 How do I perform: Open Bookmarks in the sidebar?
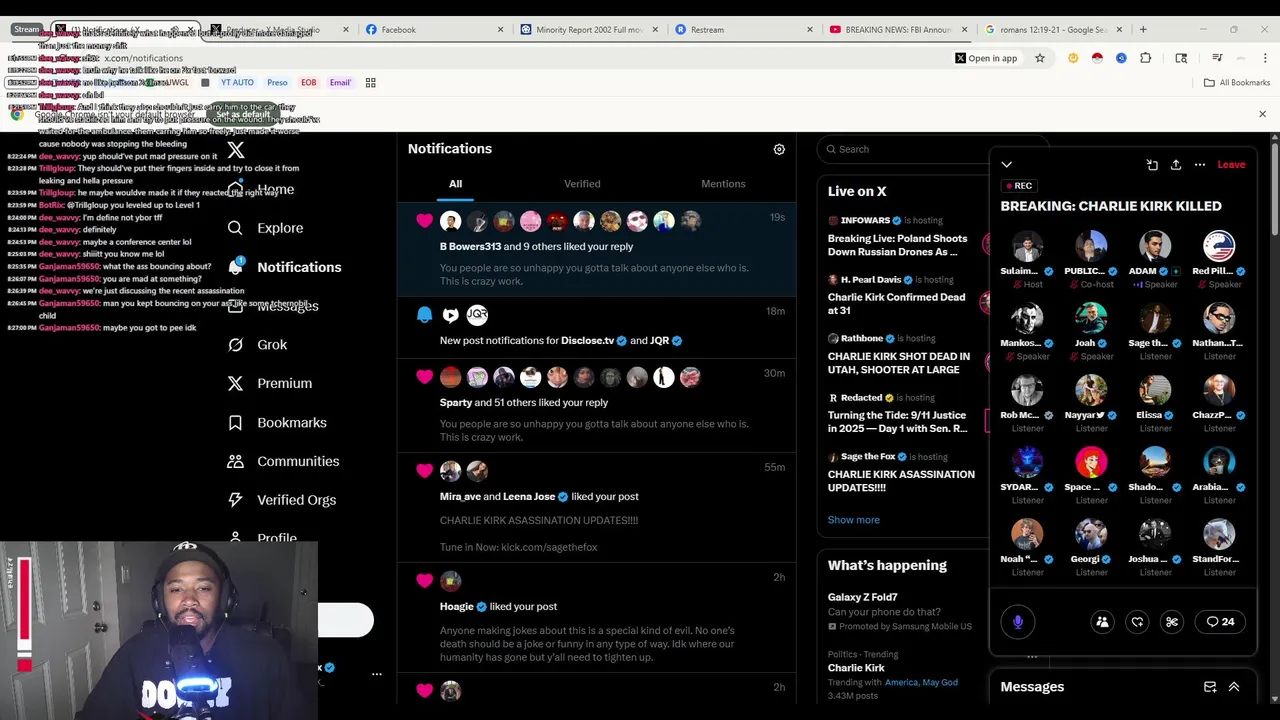[x=277, y=422]
